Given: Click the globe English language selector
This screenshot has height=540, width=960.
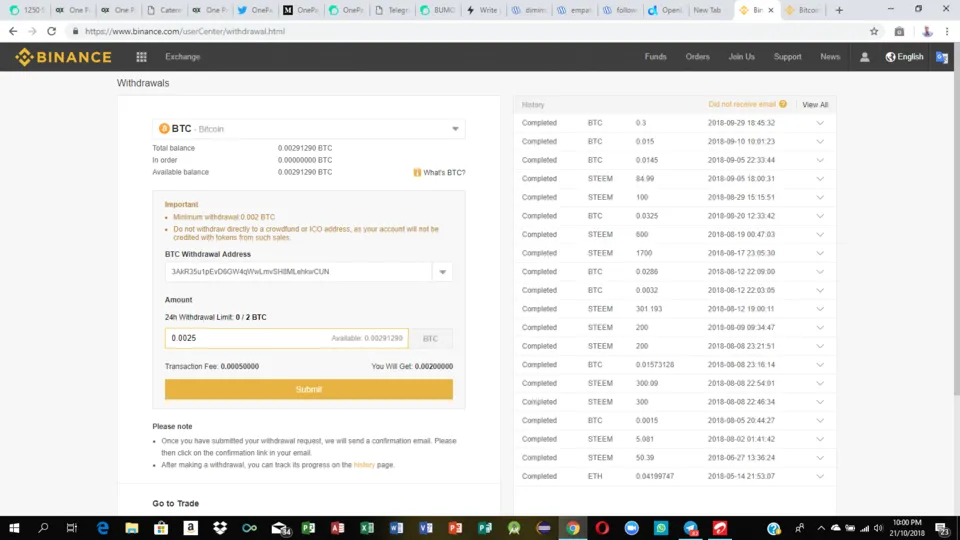Looking at the screenshot, I should coord(904,57).
